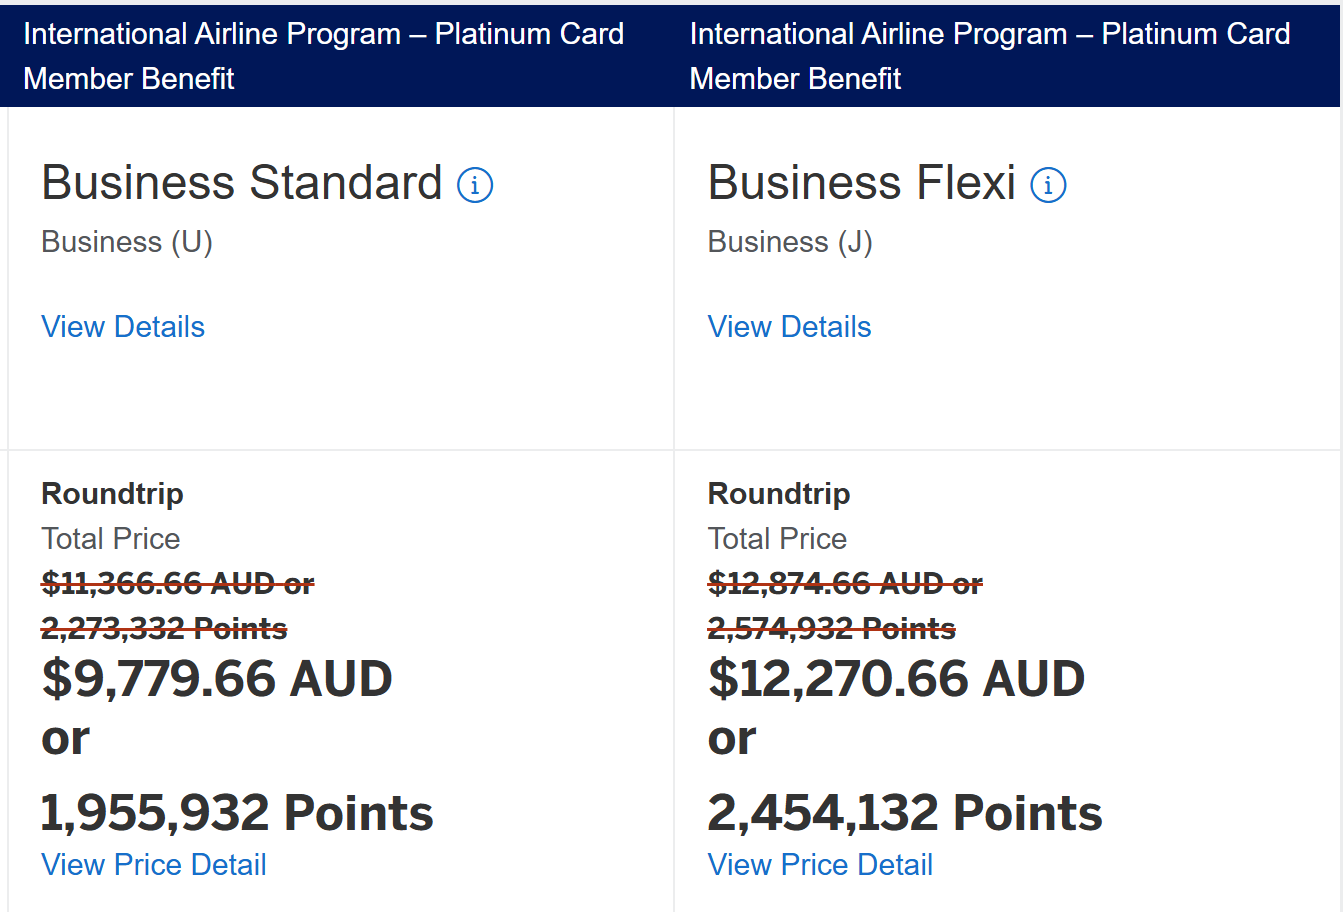The width and height of the screenshot is (1343, 912).
Task: Click the struck-through $12,874.66 AUD price
Action: click(x=844, y=583)
